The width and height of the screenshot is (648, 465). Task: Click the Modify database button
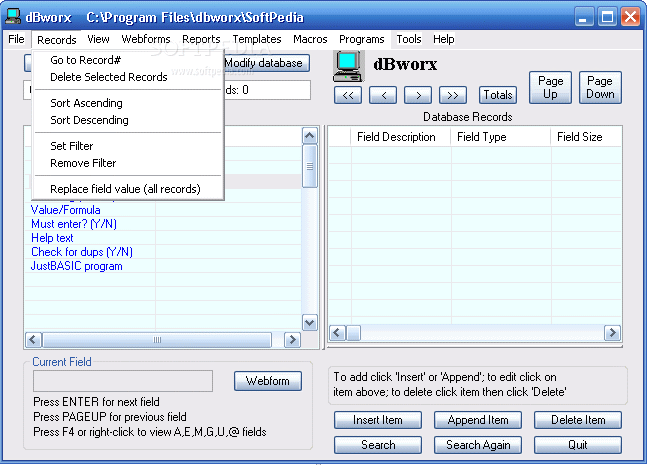pyautogui.click(x=267, y=63)
